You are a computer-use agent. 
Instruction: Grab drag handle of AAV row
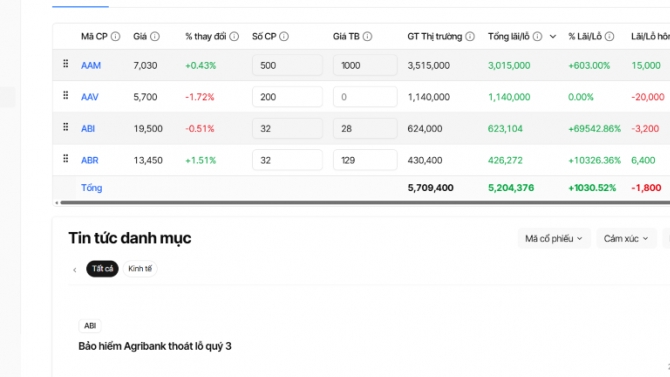click(65, 96)
